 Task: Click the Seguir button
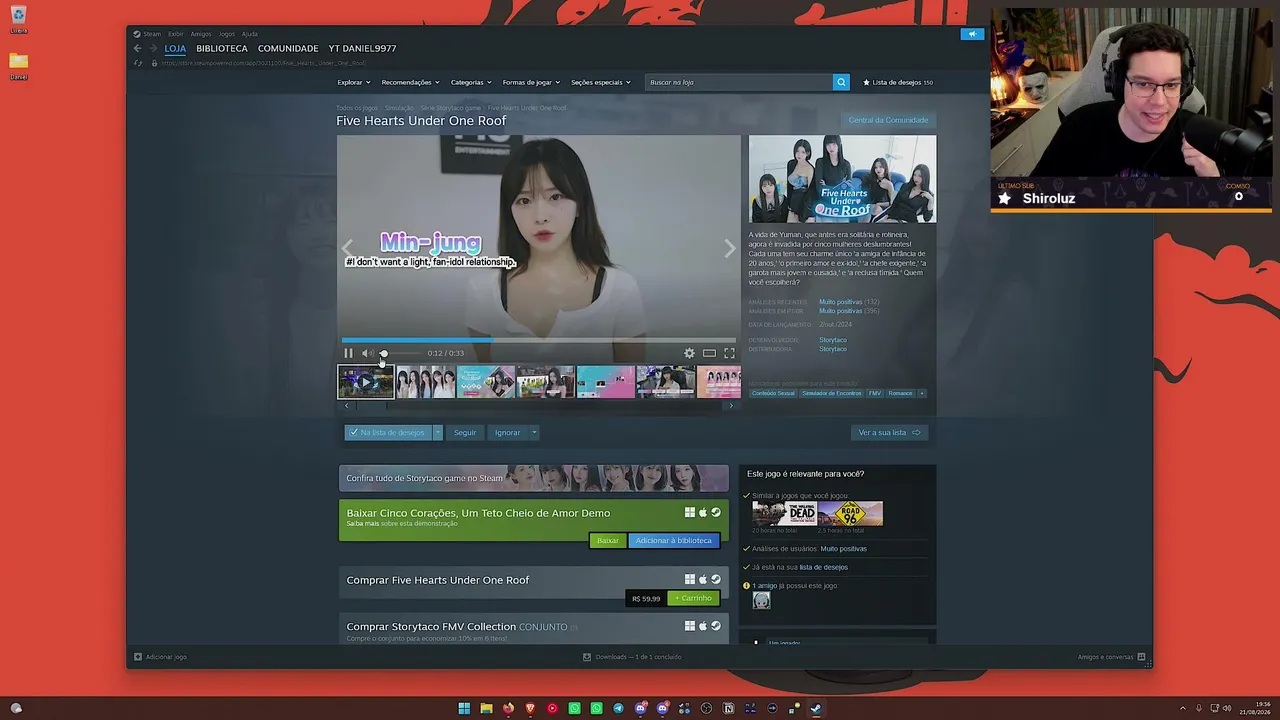465,432
